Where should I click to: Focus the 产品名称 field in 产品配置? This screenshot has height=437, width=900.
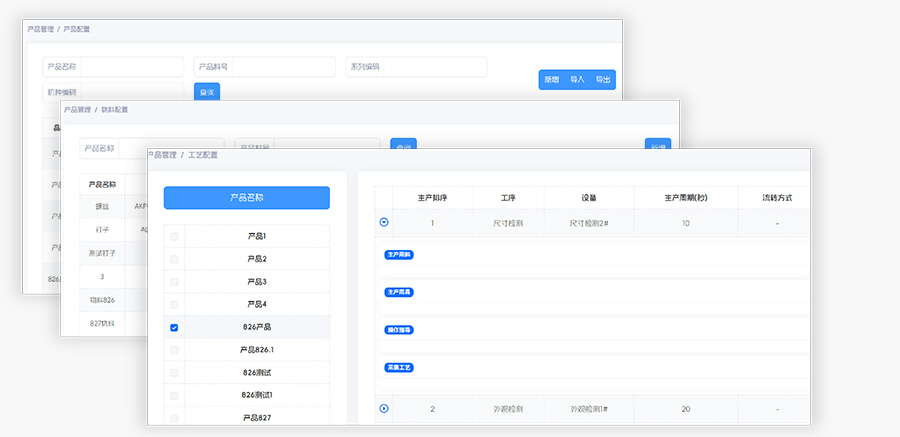(130, 67)
